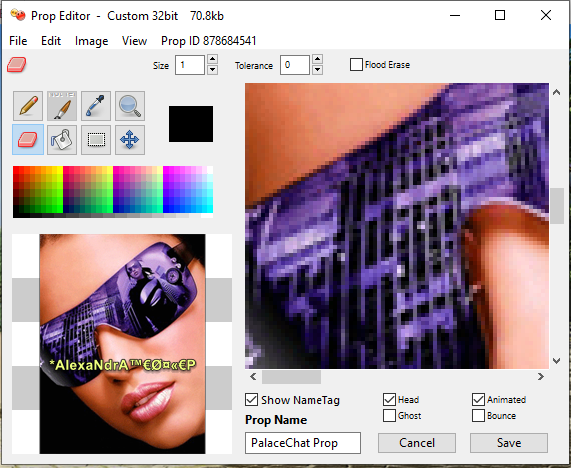571x468 pixels.
Task: Select the Magnifier zoom tool
Action: pyautogui.click(x=130, y=106)
